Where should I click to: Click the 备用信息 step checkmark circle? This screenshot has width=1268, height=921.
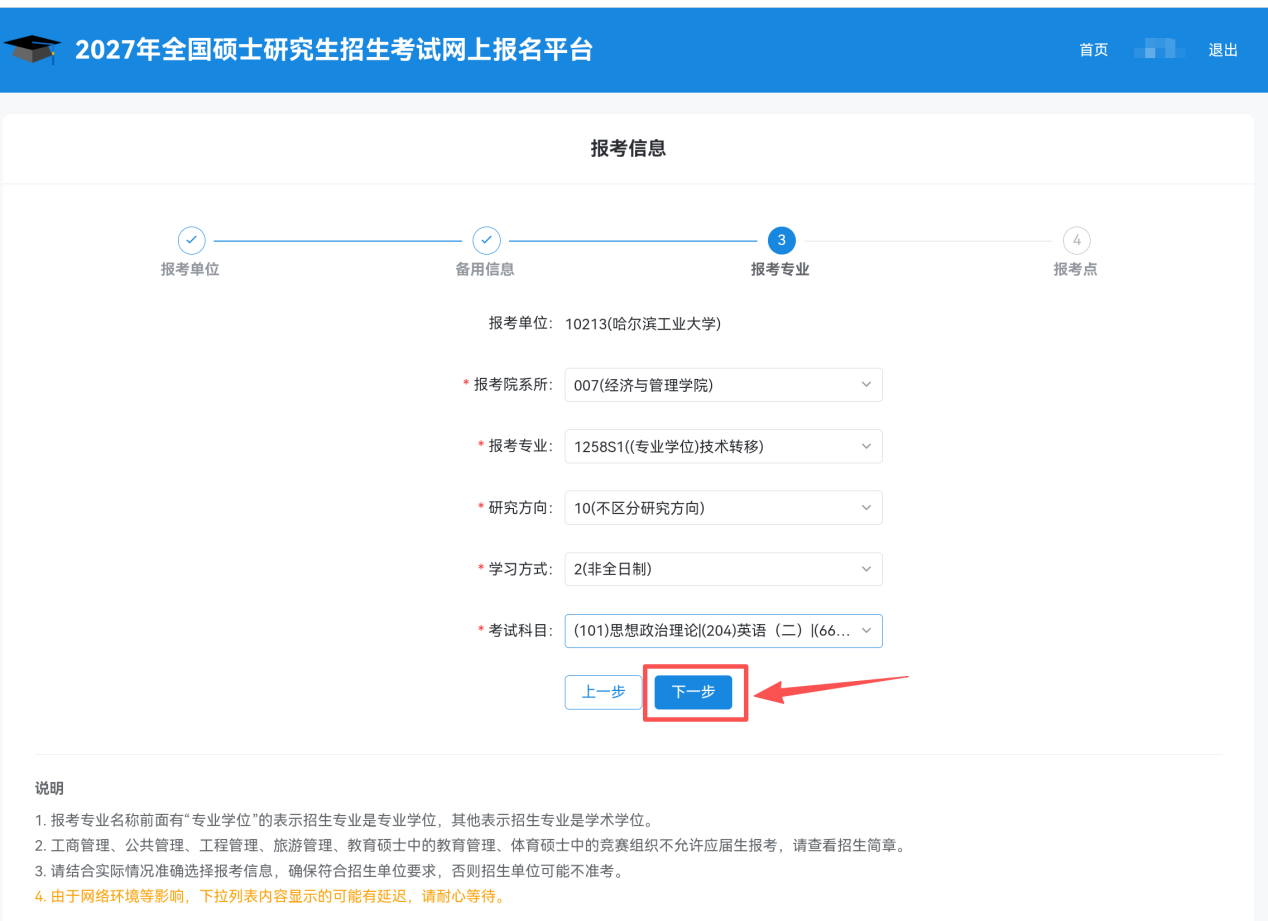(x=486, y=240)
